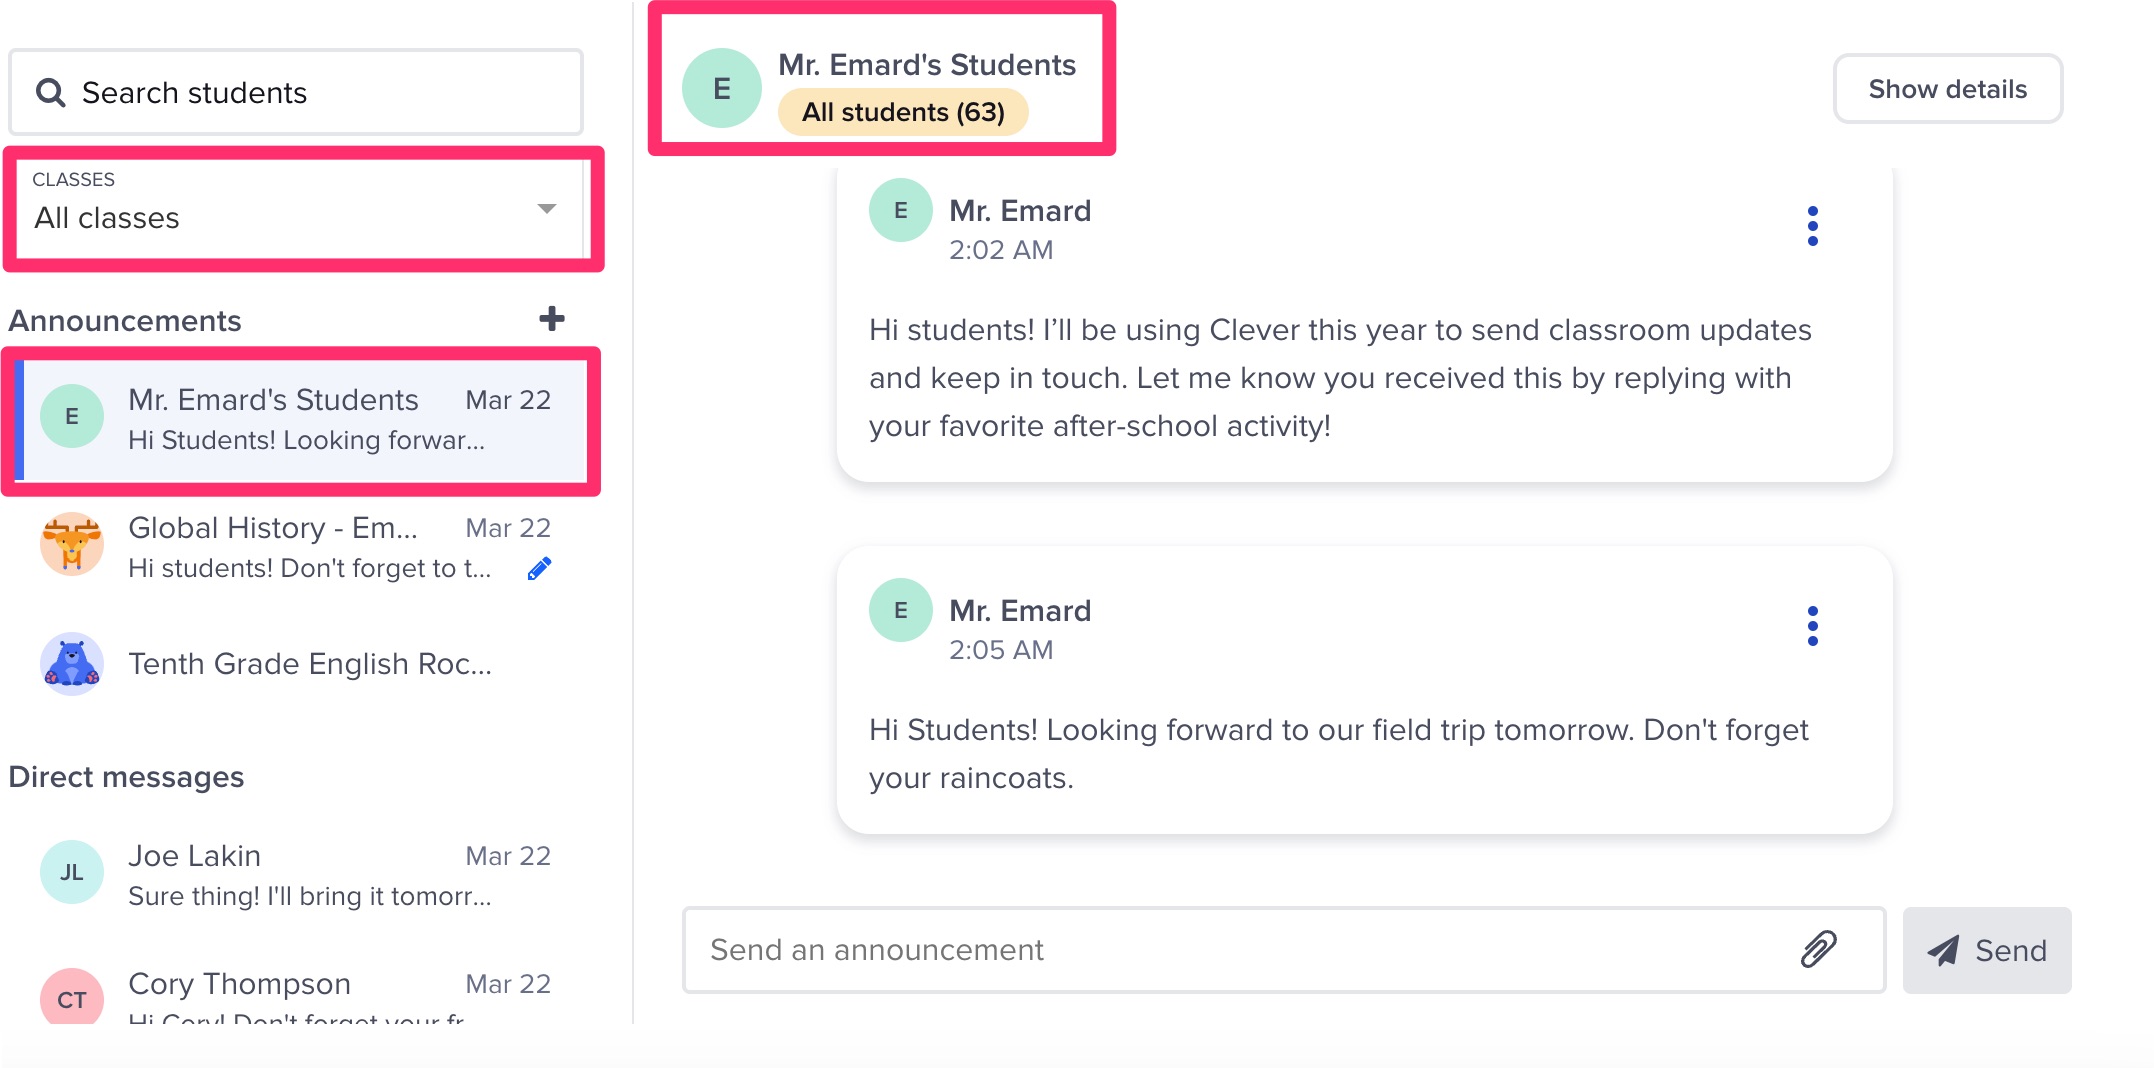This screenshot has height=1068, width=2154.
Task: Click the three-dot menu on the 2:05 AM message
Action: 1813,626
